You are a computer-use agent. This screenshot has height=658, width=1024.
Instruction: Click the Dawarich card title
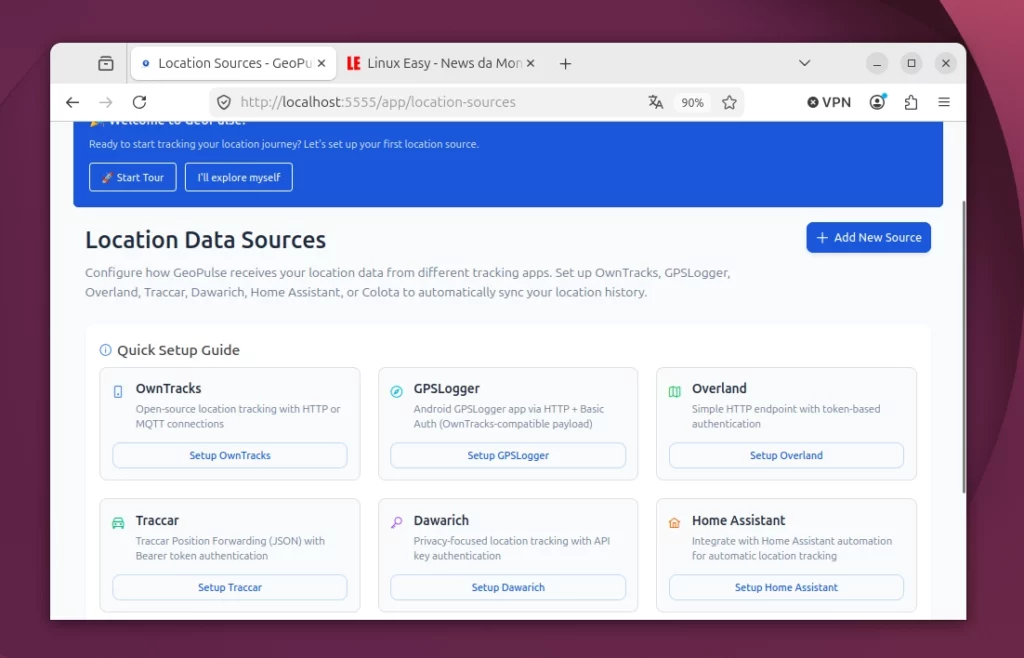click(441, 520)
